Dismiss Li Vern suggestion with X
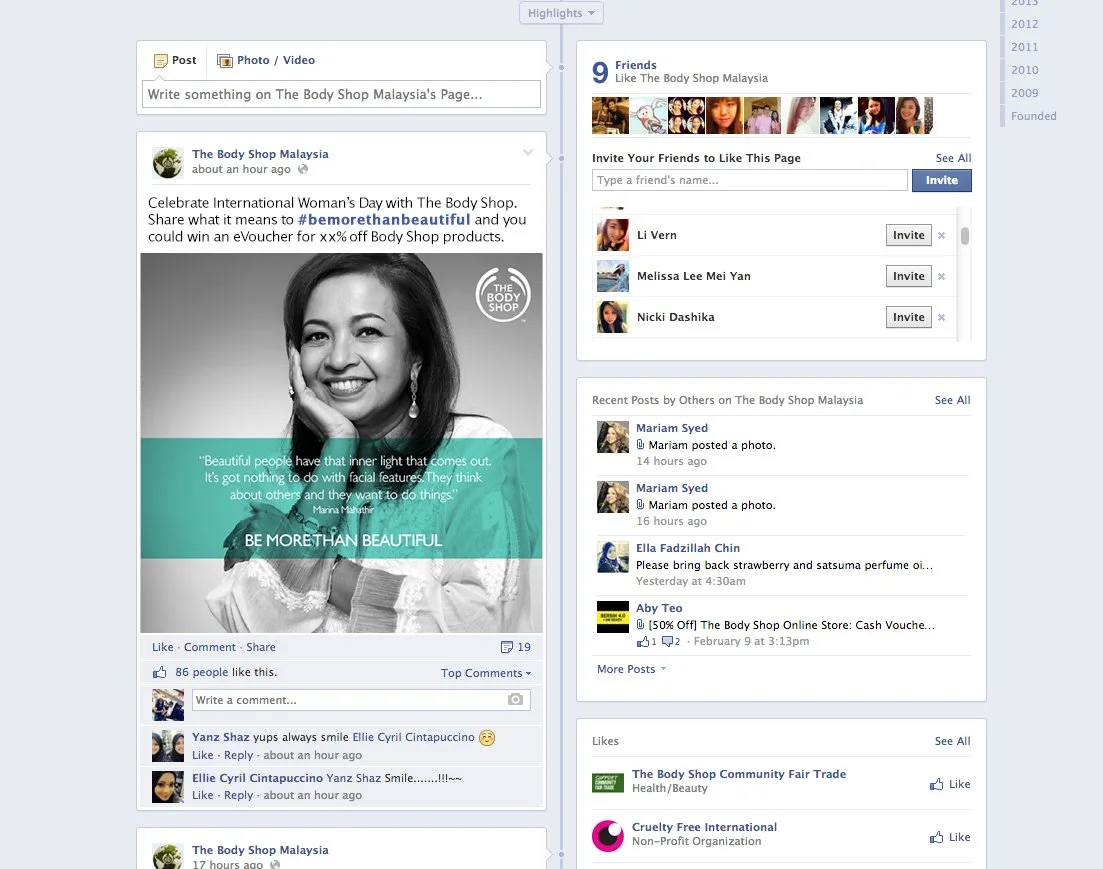1103x869 pixels. (x=941, y=236)
